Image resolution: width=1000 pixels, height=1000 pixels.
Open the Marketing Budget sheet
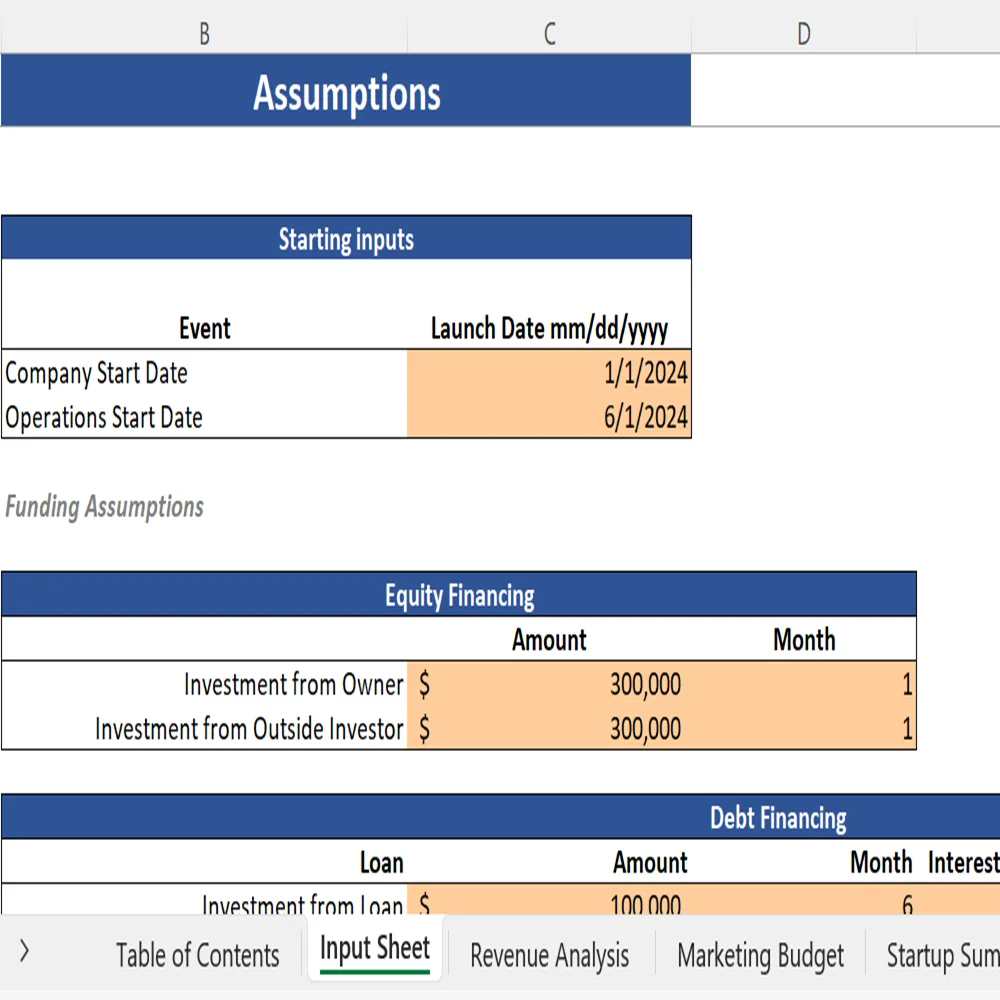coord(760,954)
